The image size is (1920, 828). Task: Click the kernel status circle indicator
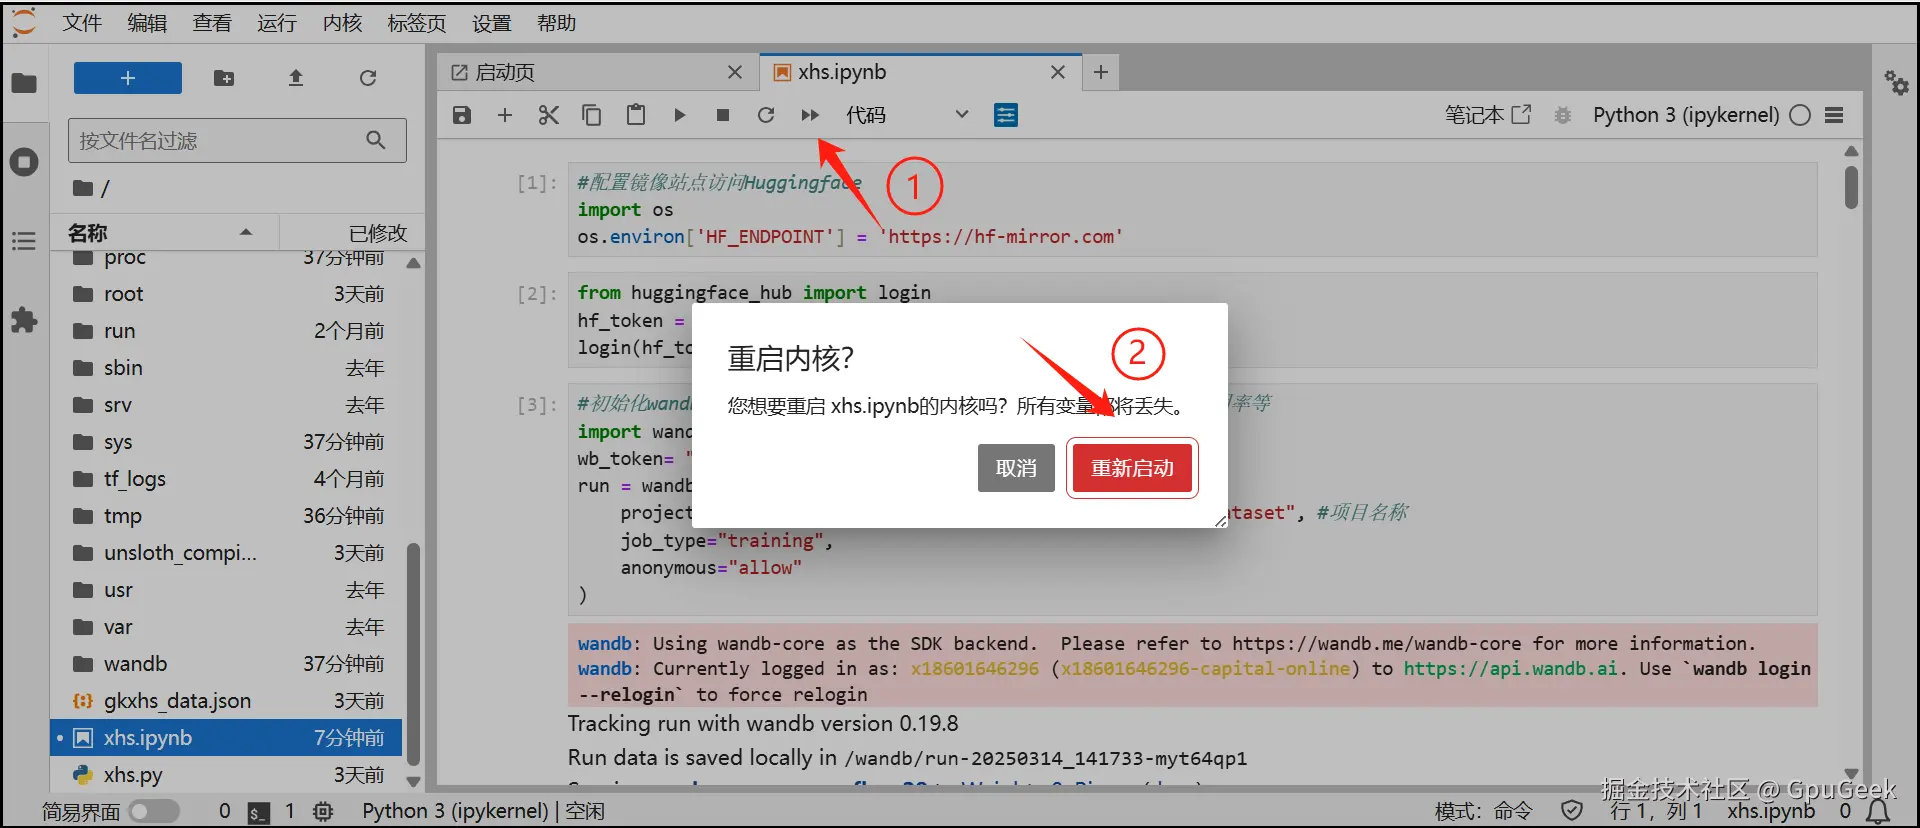click(x=1800, y=115)
